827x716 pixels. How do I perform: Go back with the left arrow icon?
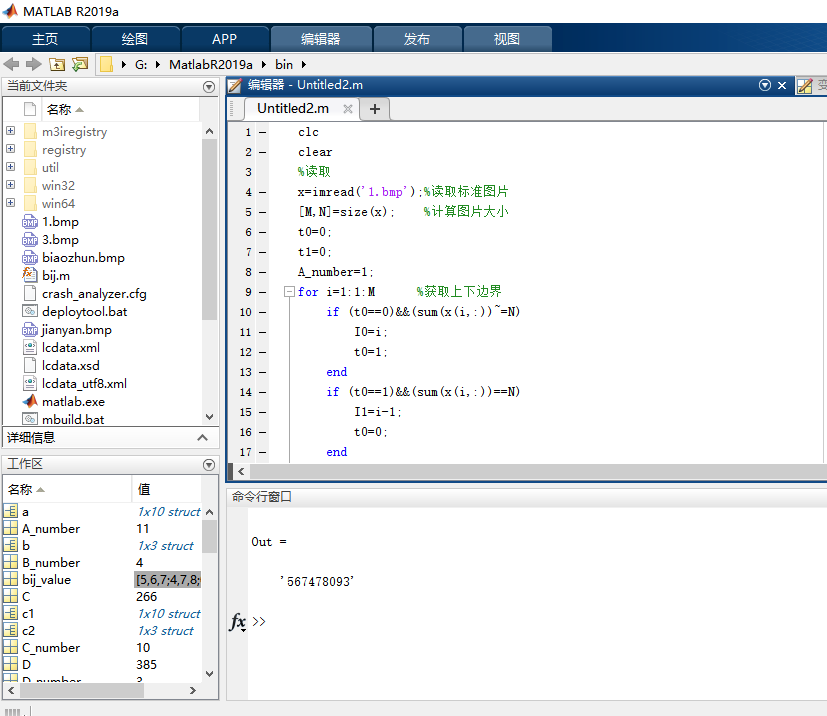click(11, 64)
